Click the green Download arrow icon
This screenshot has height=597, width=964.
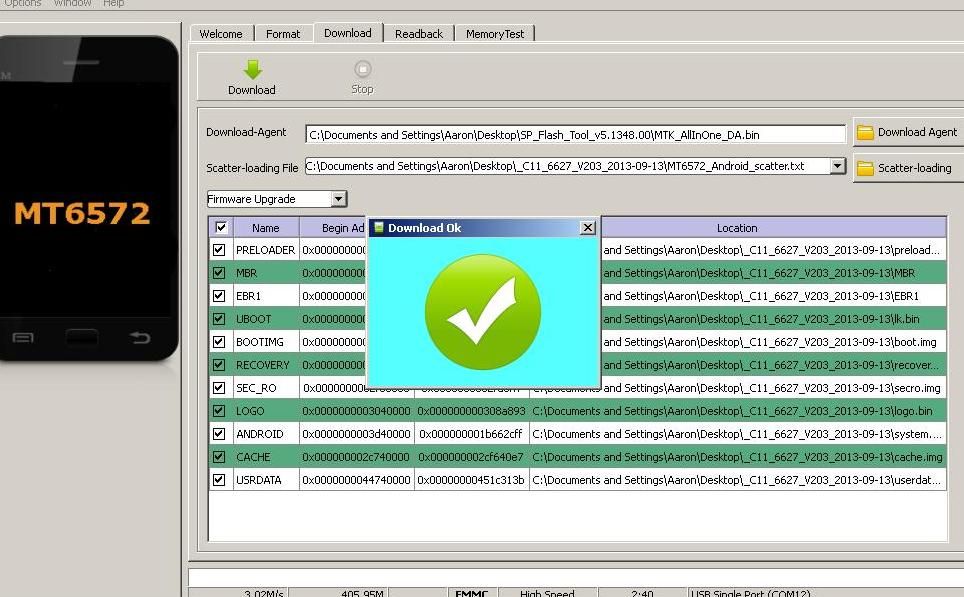pyautogui.click(x=252, y=69)
